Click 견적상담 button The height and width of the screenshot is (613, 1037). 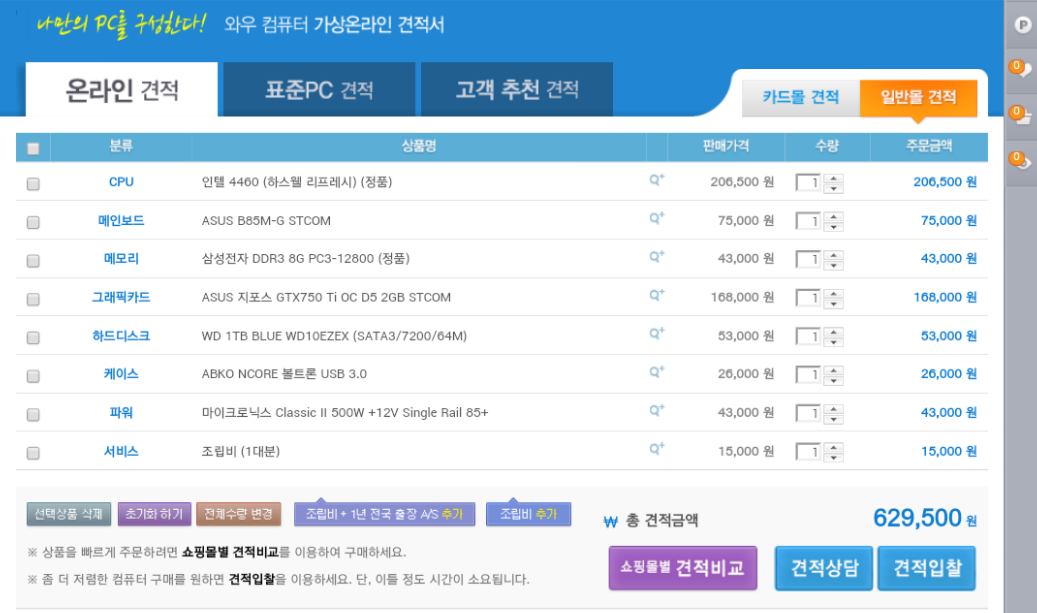pyautogui.click(x=824, y=567)
